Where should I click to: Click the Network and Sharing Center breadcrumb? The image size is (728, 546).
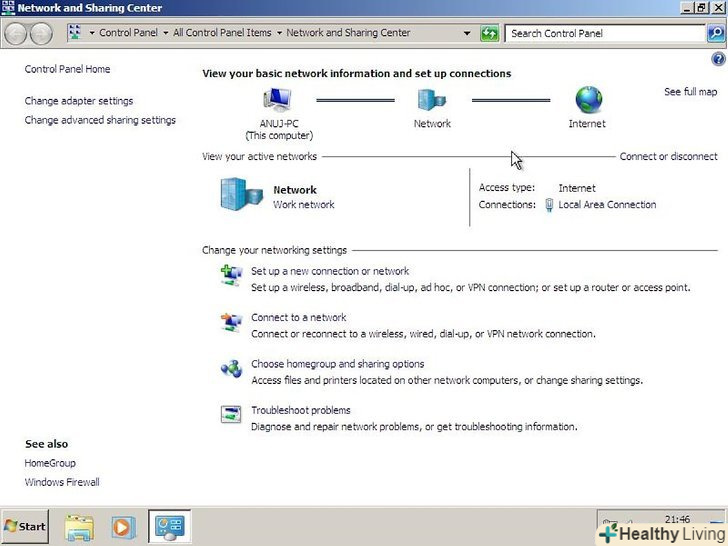coord(348,33)
